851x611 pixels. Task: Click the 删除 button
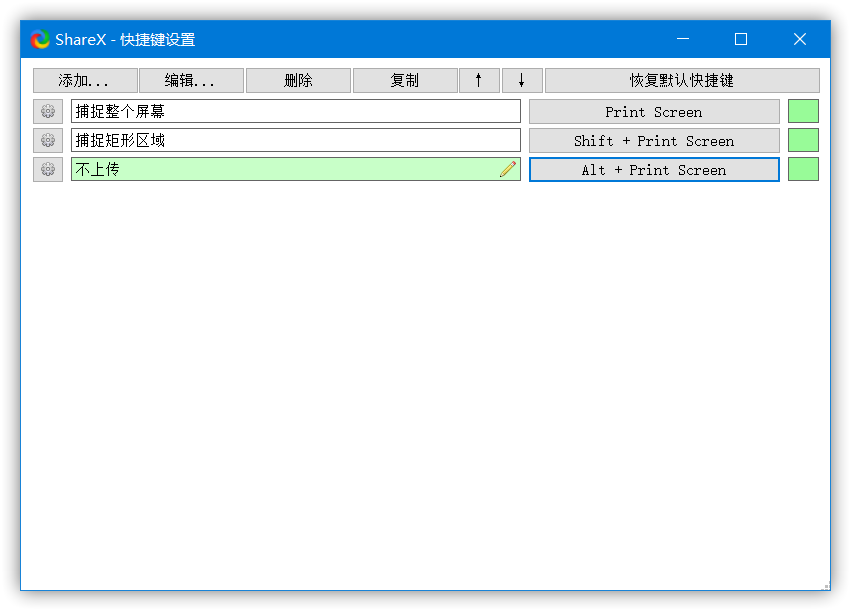(298, 80)
